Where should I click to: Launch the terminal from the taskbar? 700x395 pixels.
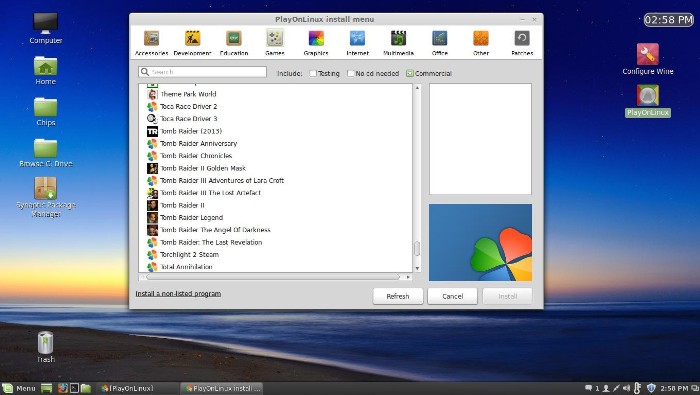pyautogui.click(x=75, y=388)
